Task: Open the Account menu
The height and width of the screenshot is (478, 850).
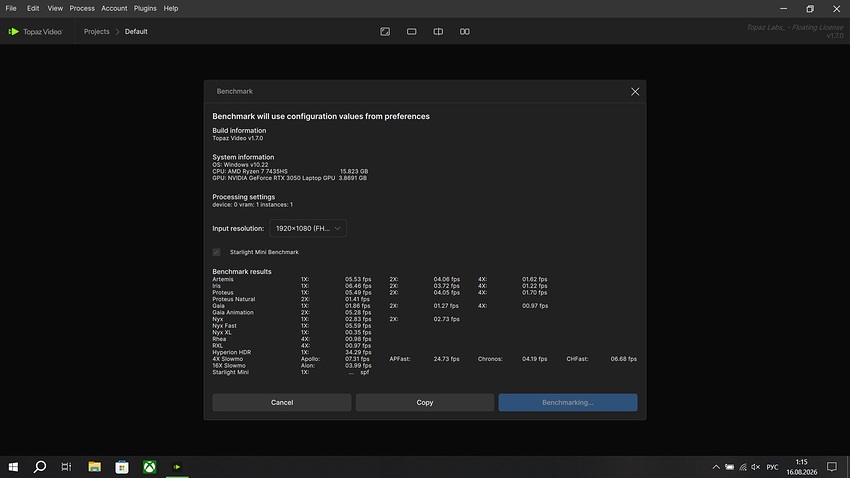Action: (114, 8)
